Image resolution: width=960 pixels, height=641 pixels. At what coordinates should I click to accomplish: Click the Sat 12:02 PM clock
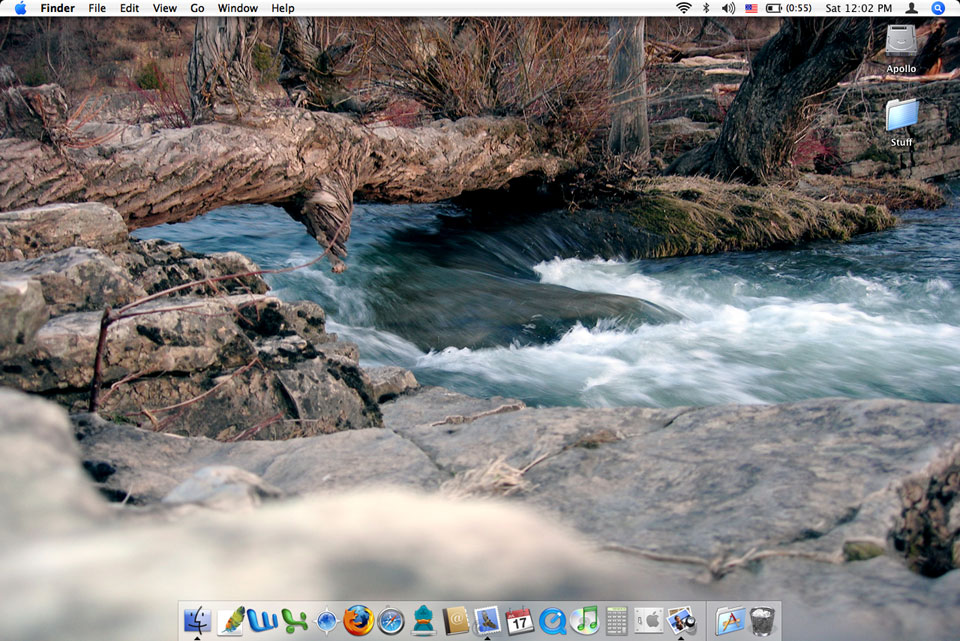[x=858, y=8]
